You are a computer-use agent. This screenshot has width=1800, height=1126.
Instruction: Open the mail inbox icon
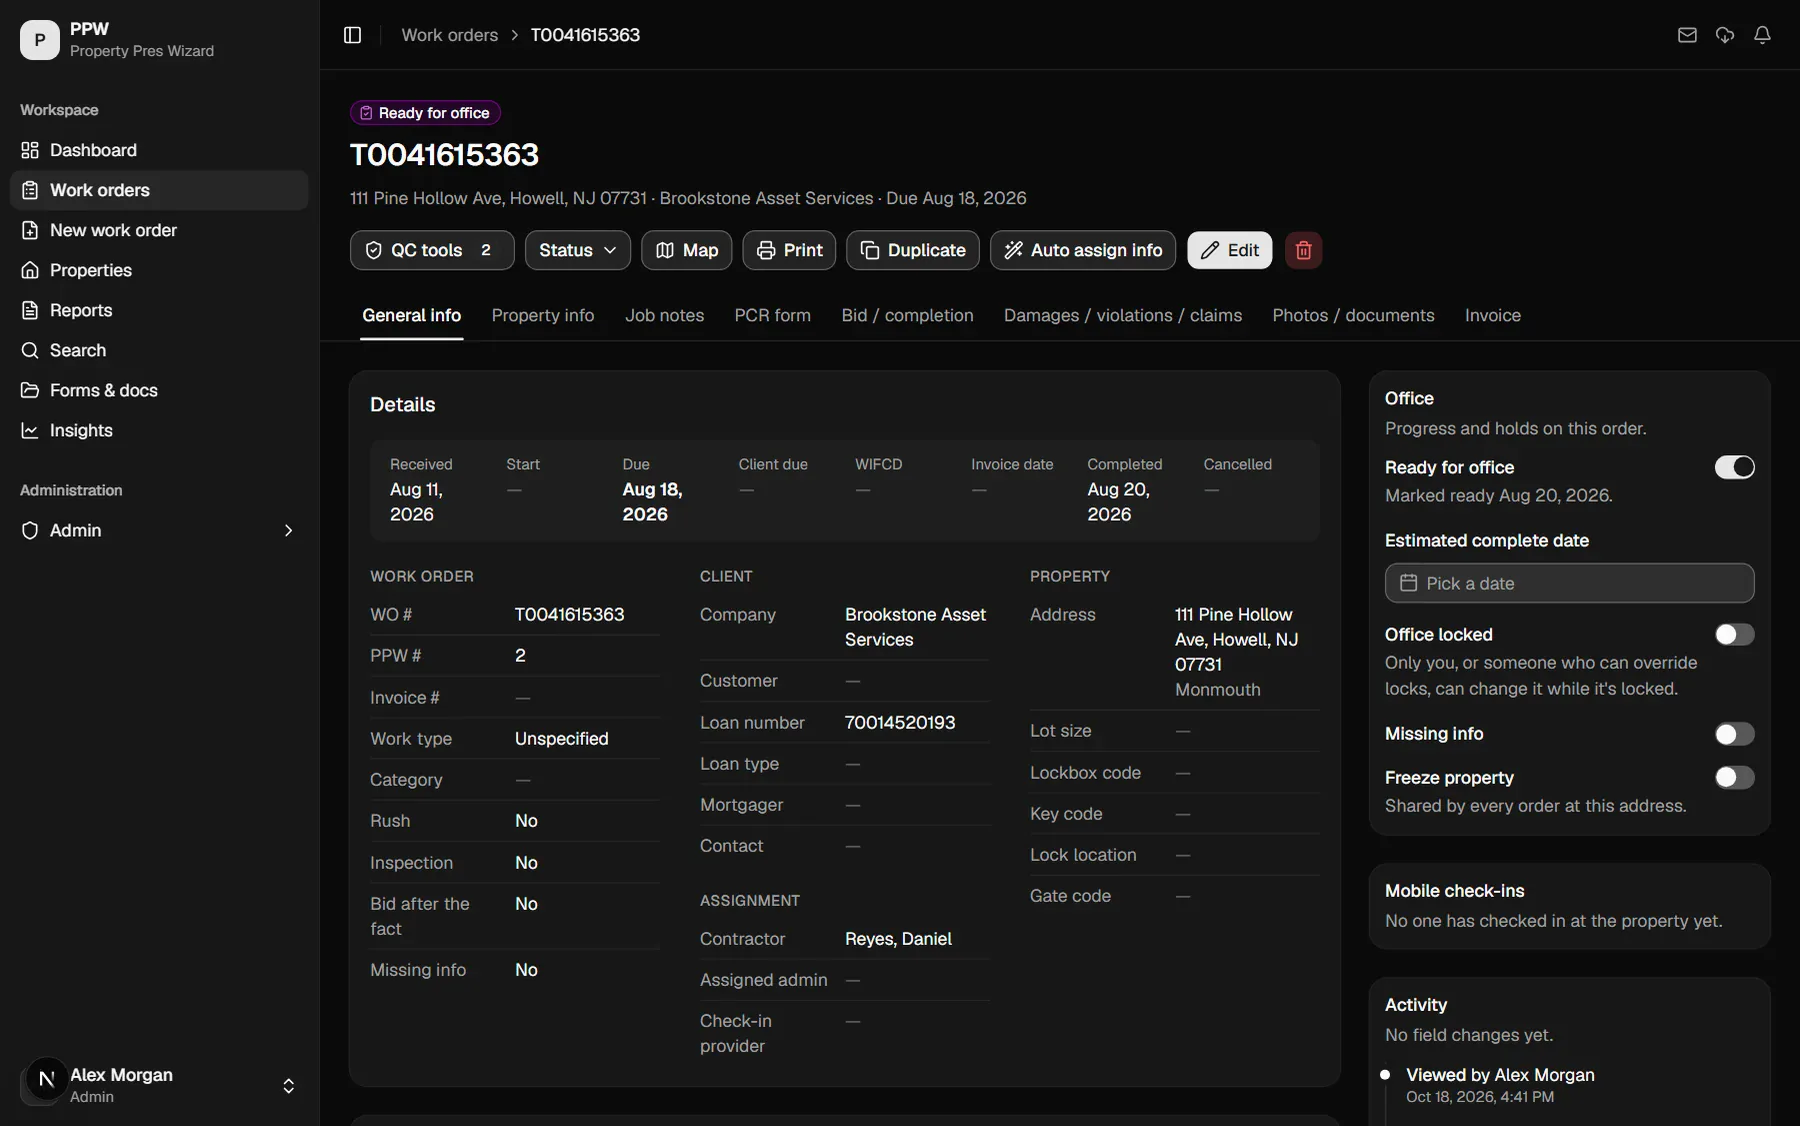1687,35
